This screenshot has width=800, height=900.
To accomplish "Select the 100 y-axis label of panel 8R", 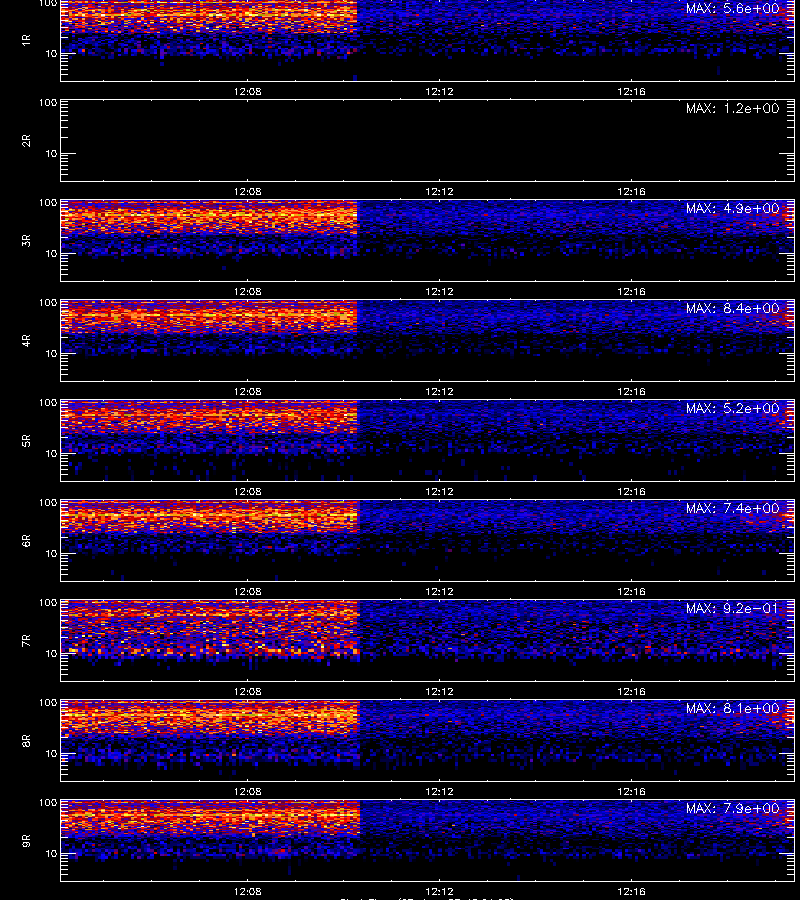I will (48, 703).
